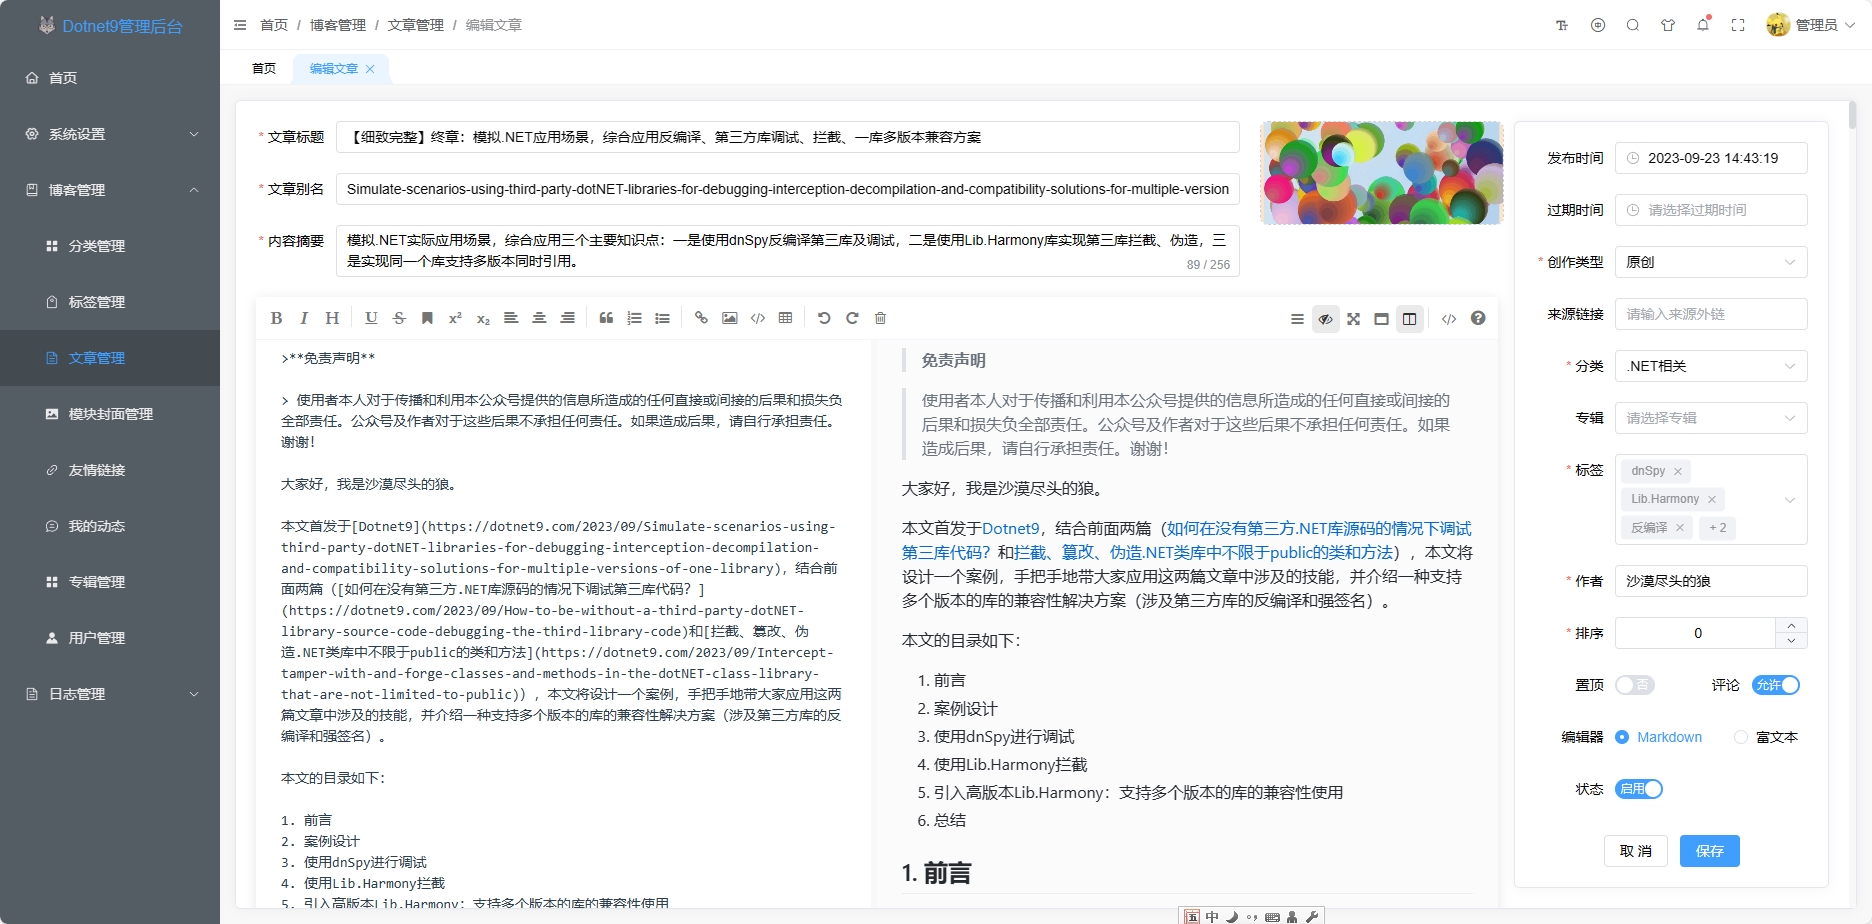Open the notifications bell
The height and width of the screenshot is (924, 1872).
(1703, 25)
